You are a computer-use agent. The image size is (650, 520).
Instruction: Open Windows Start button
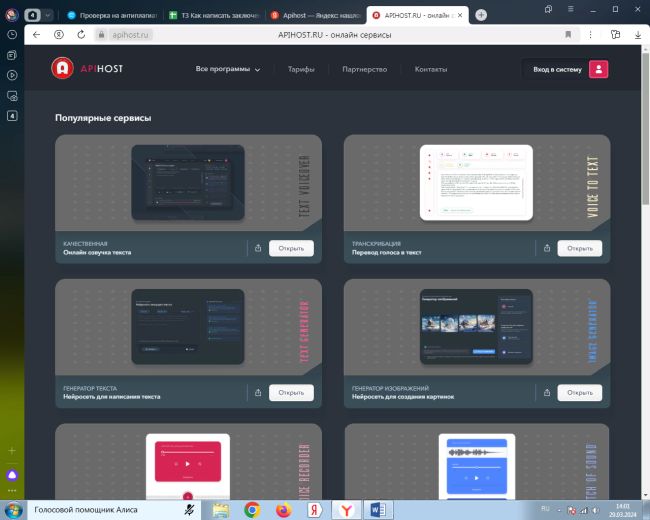tap(14, 510)
